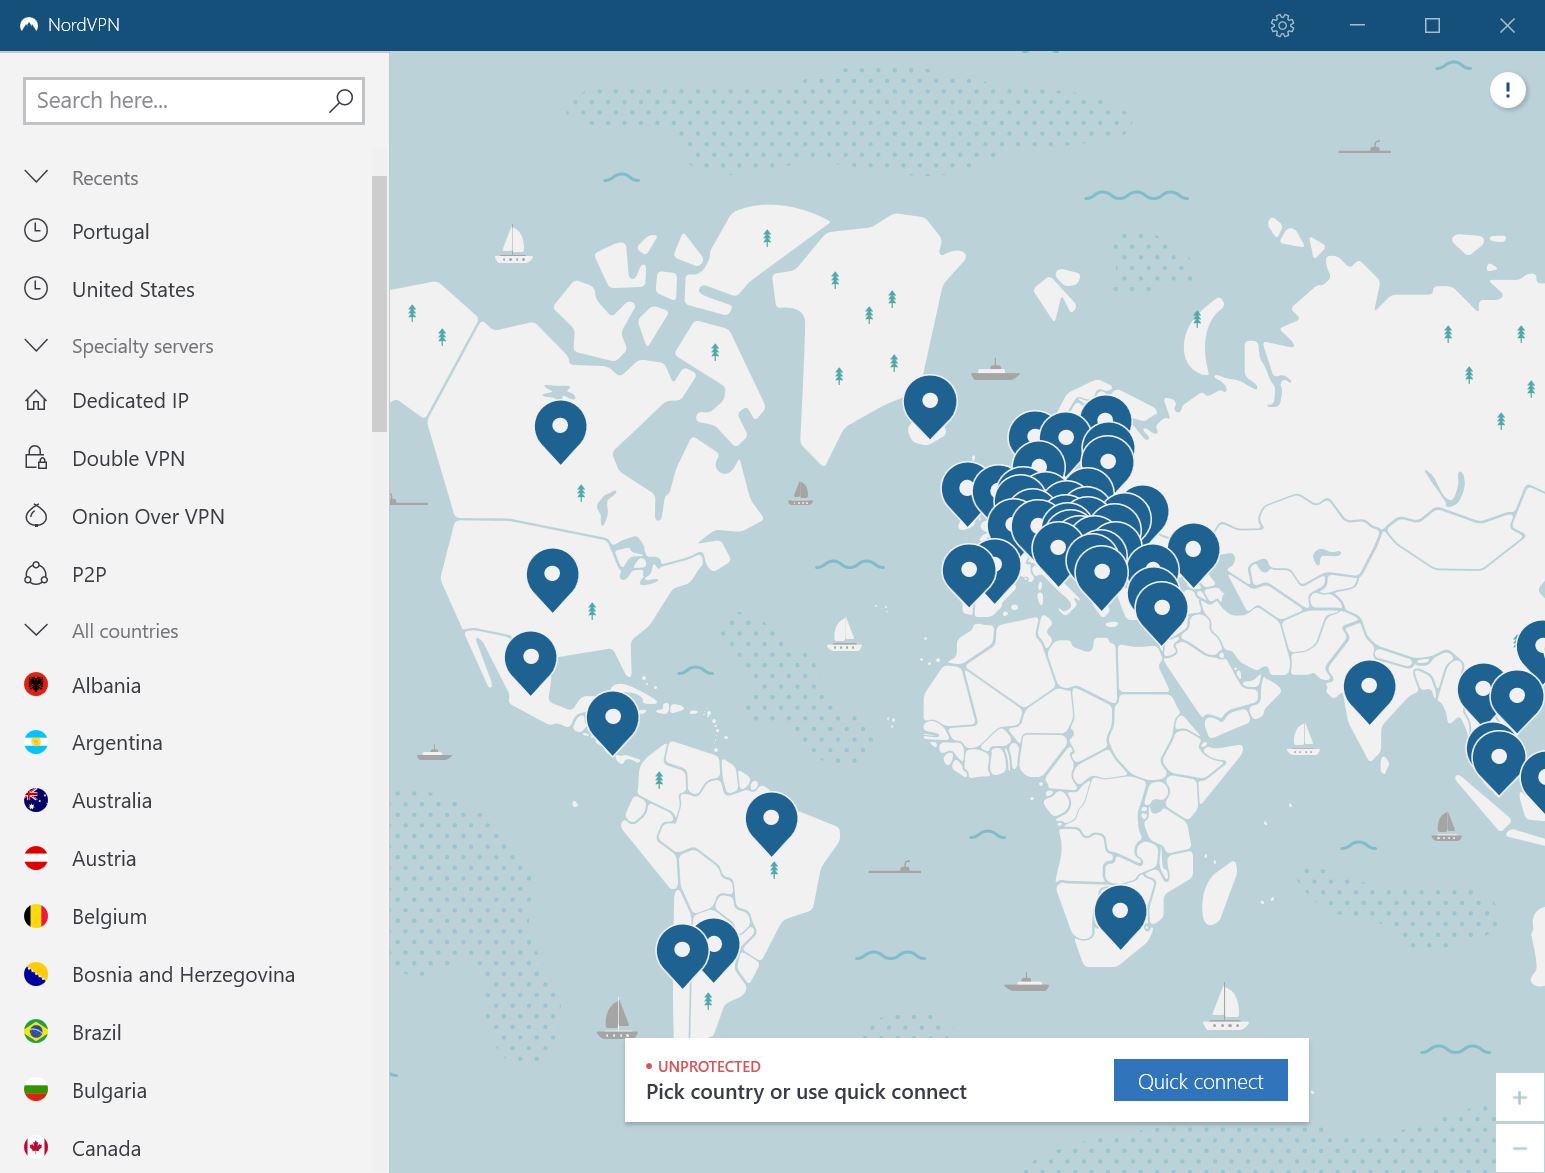1545x1173 pixels.
Task: Click the Bulgaria flag icon
Action: click(x=36, y=1090)
